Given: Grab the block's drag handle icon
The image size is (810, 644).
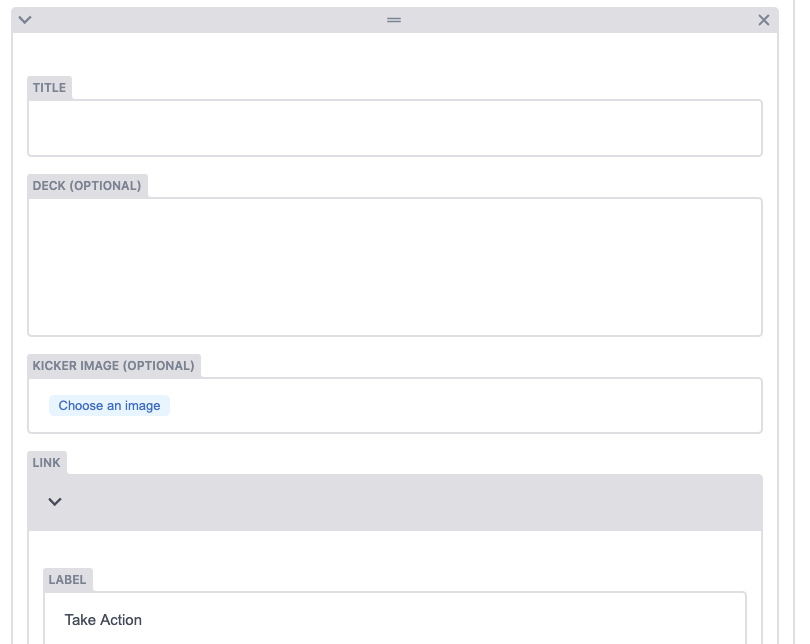Looking at the screenshot, I should tap(394, 20).
